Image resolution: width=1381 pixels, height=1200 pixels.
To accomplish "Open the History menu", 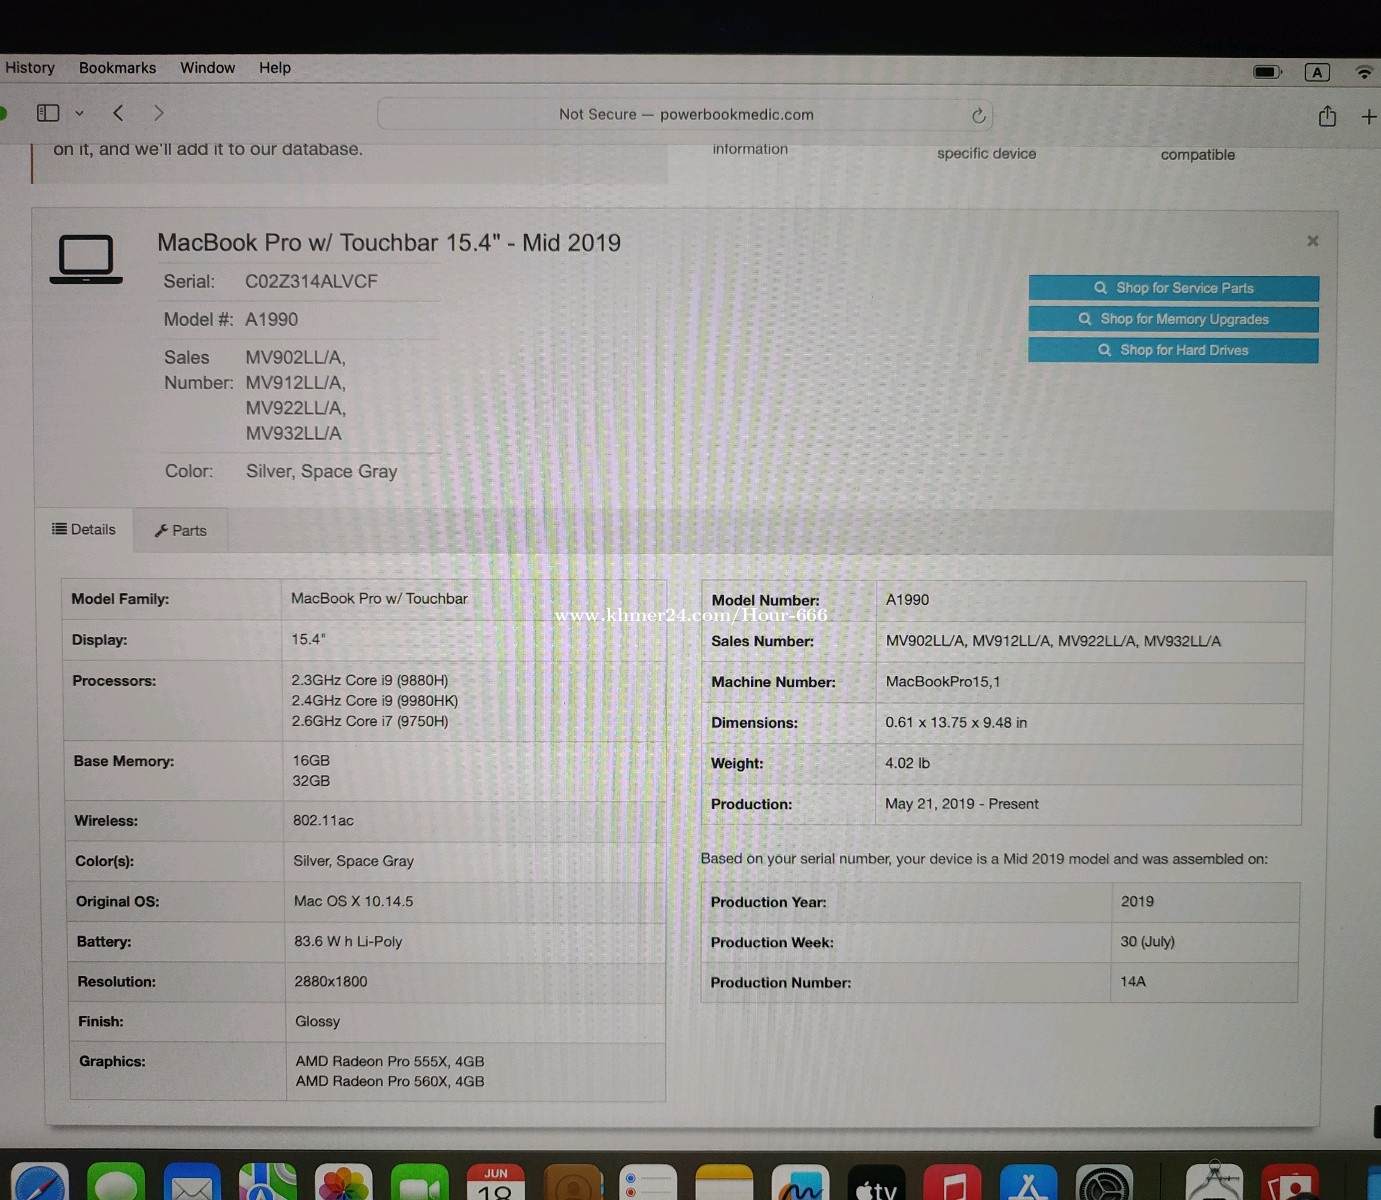I will coord(30,68).
